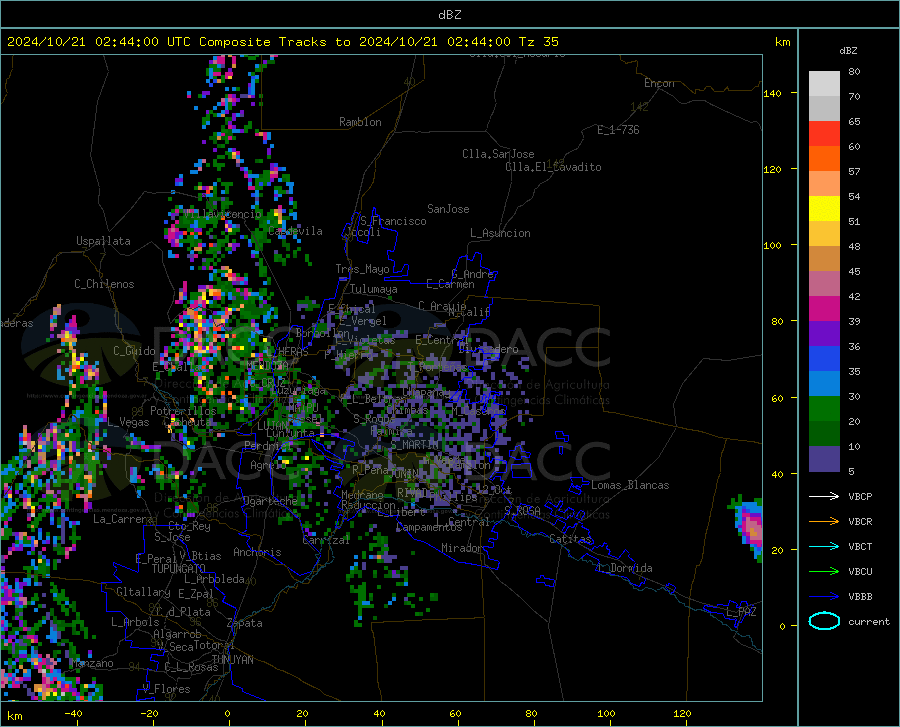Click the La_Carrera map label

pos(123,519)
